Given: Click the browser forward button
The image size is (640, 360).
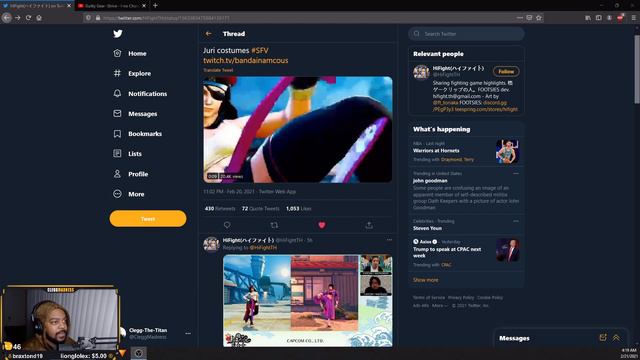Looking at the screenshot, I should coord(18,18).
